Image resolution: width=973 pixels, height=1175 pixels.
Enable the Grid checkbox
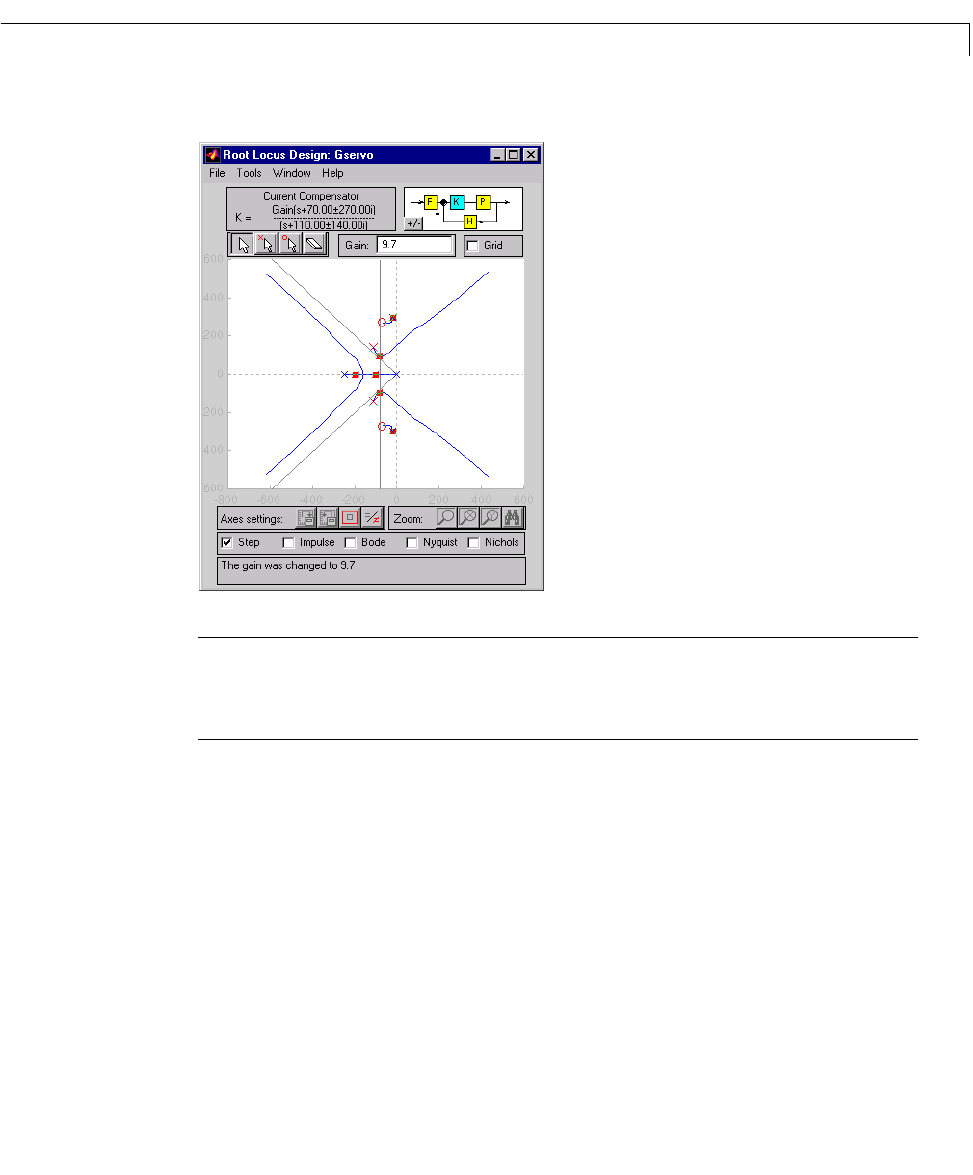tap(472, 246)
